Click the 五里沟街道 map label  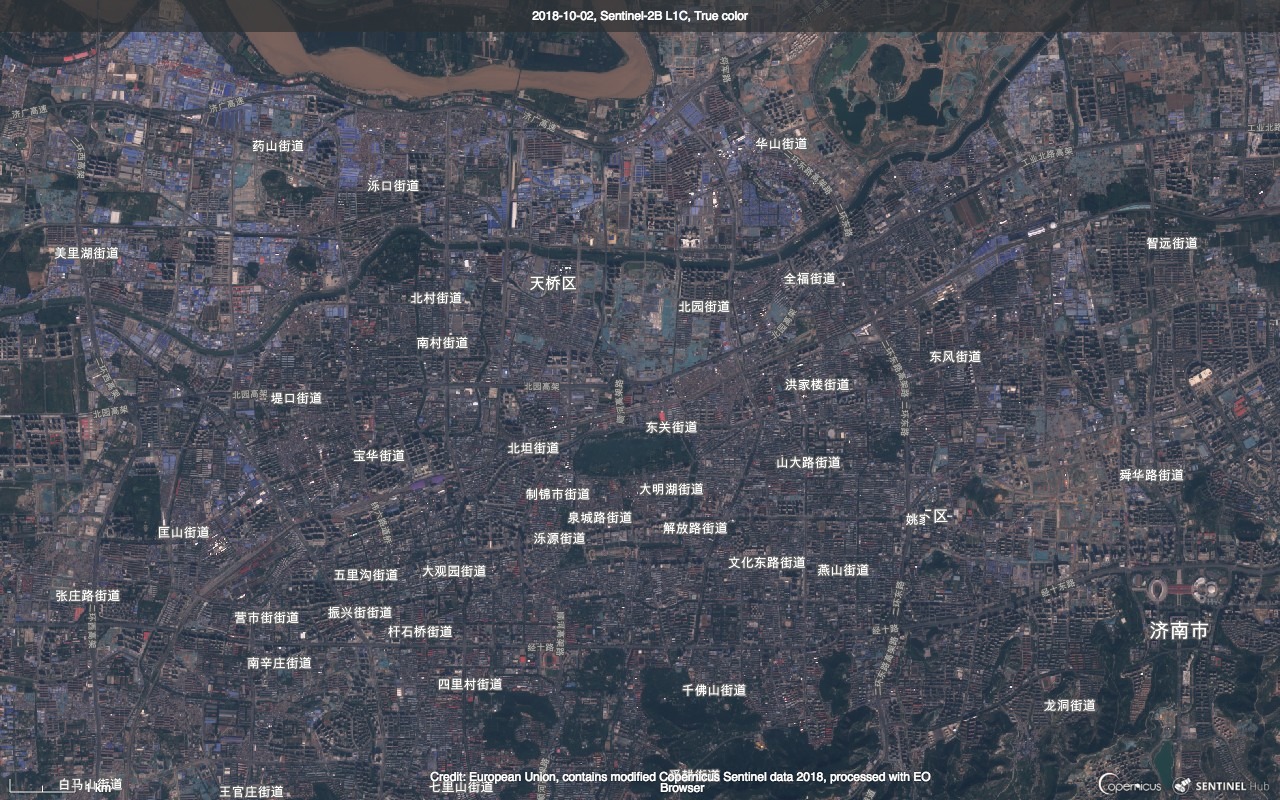pos(366,575)
